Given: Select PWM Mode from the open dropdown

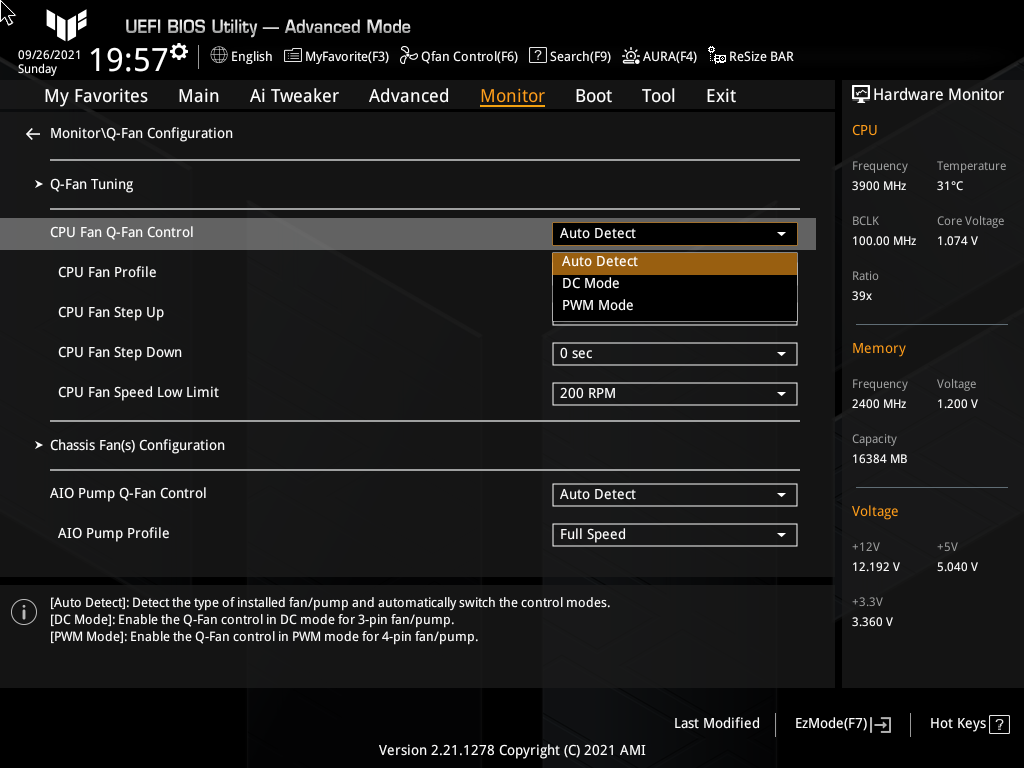Looking at the screenshot, I should (x=674, y=305).
